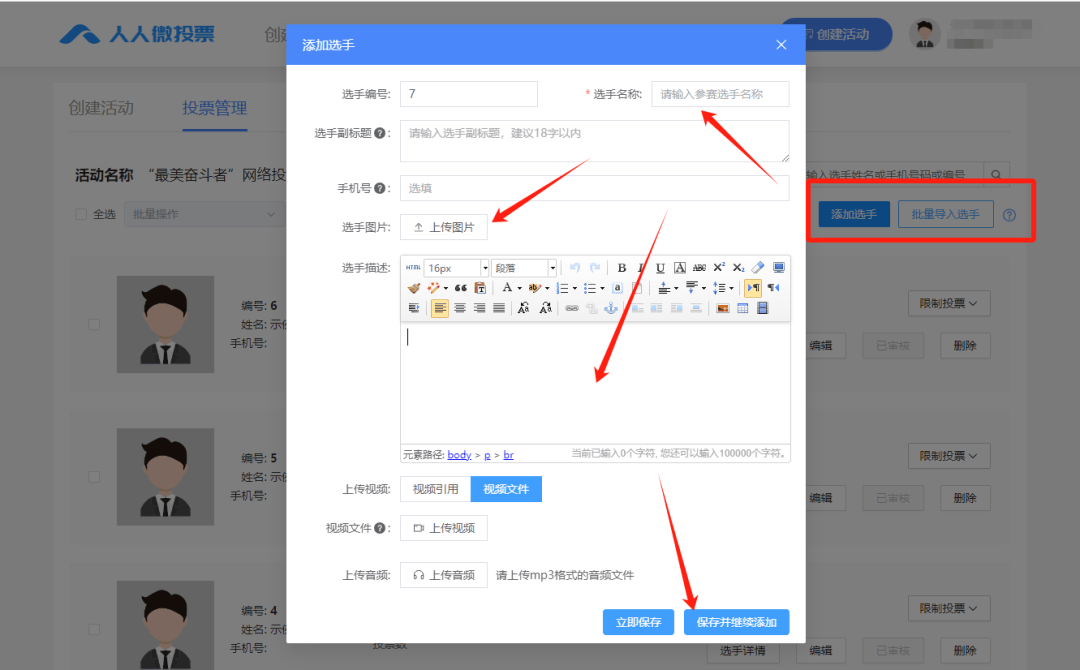This screenshot has height=670, width=1080.
Task: Toggle left-to-right text direction button
Action: coord(754,288)
